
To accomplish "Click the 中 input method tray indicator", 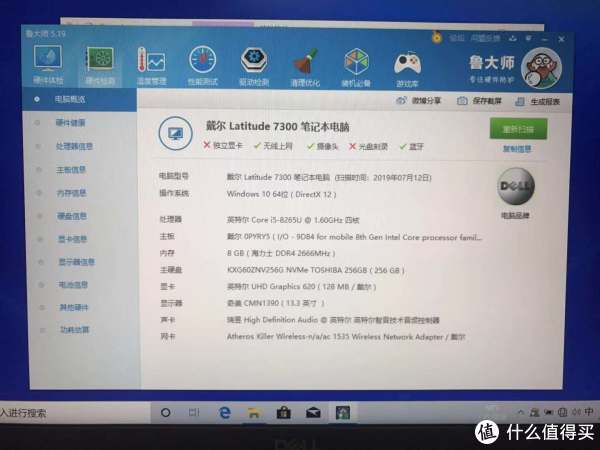I will 589,412.
